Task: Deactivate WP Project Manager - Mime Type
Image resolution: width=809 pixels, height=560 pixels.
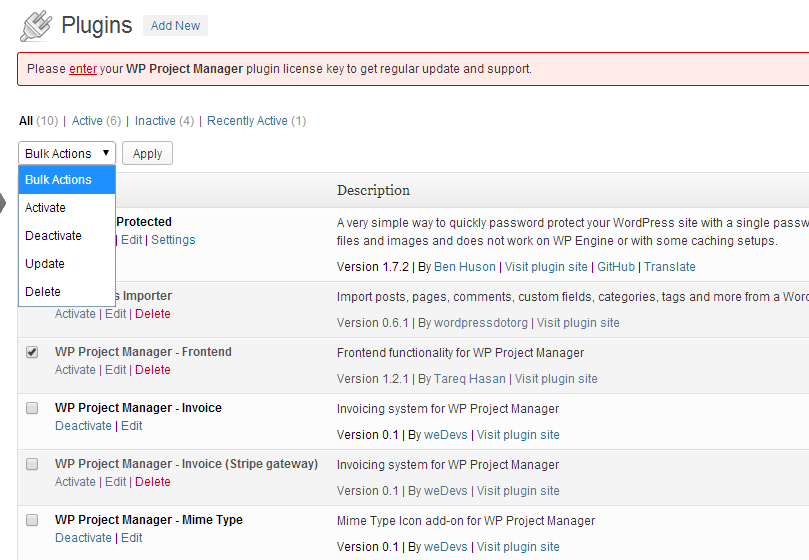Action: click(84, 538)
